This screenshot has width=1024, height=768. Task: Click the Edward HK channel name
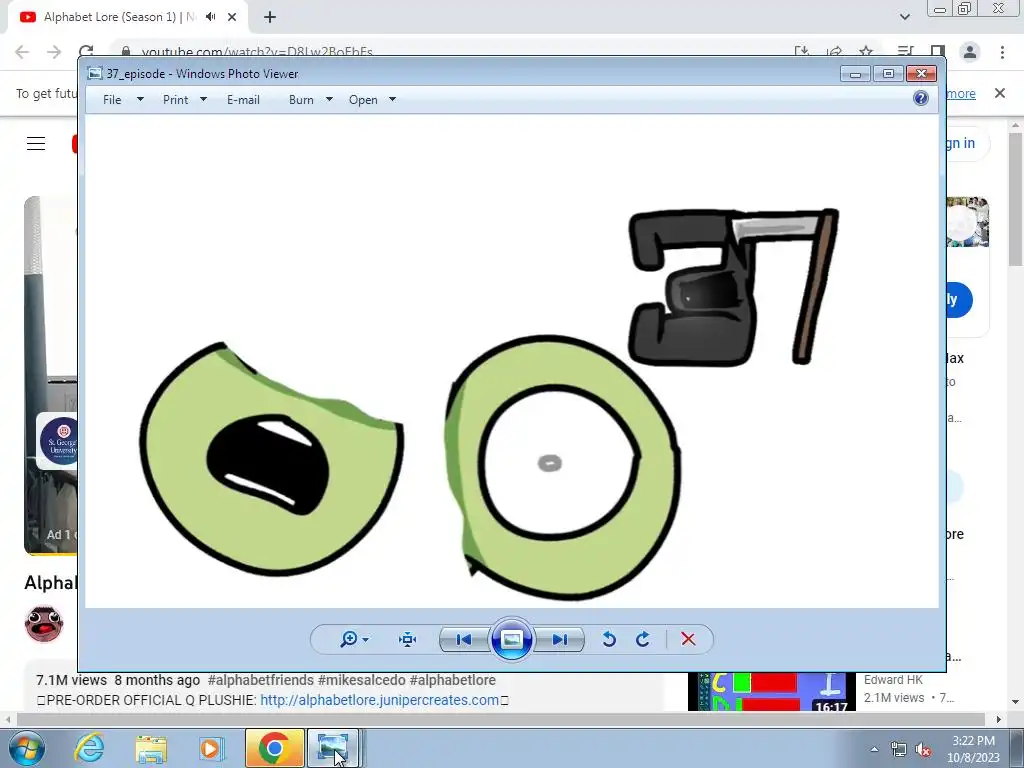coord(893,680)
